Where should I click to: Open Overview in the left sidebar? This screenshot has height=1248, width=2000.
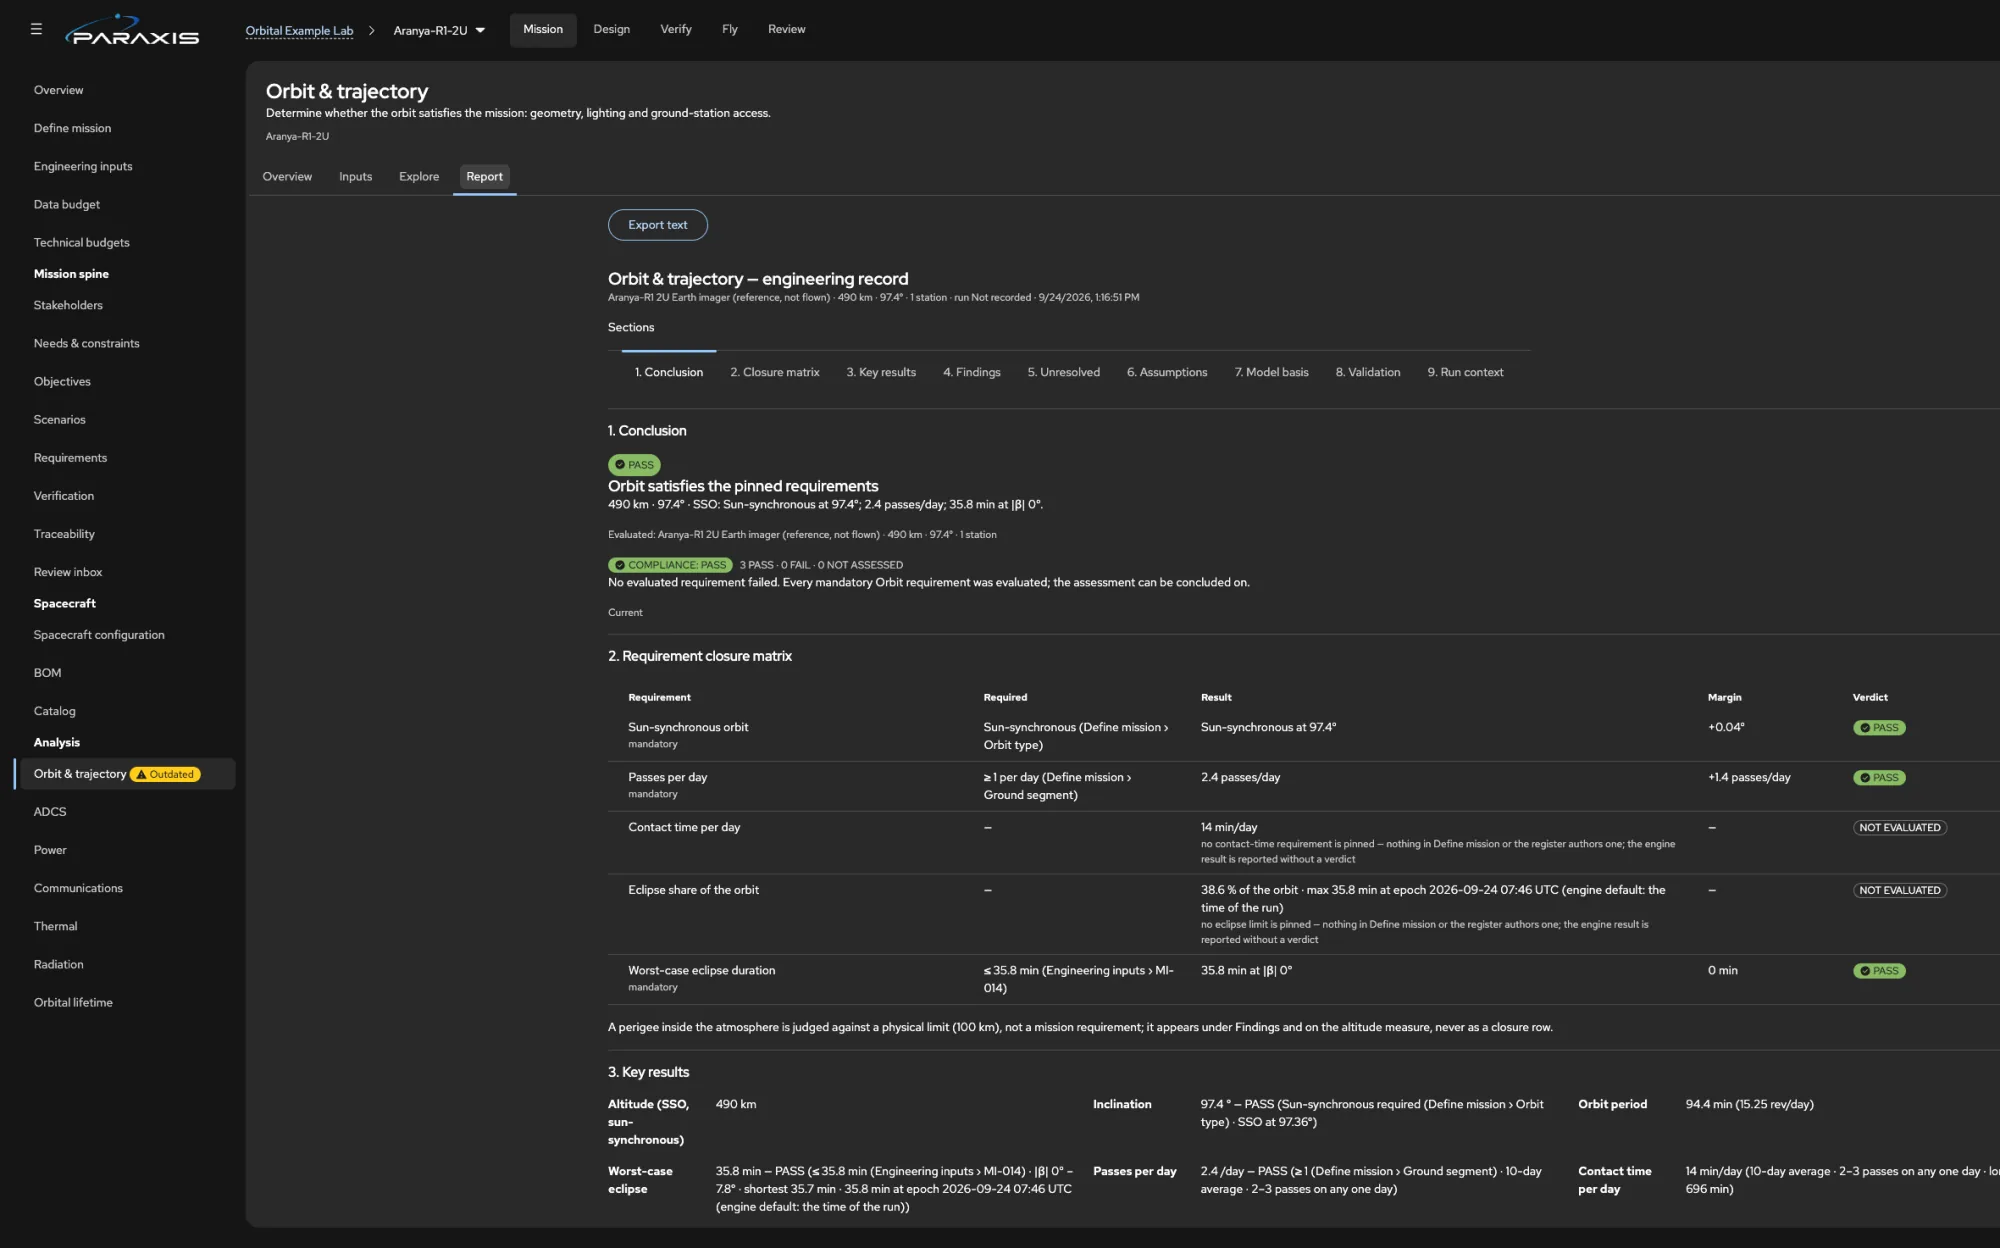pos(58,90)
